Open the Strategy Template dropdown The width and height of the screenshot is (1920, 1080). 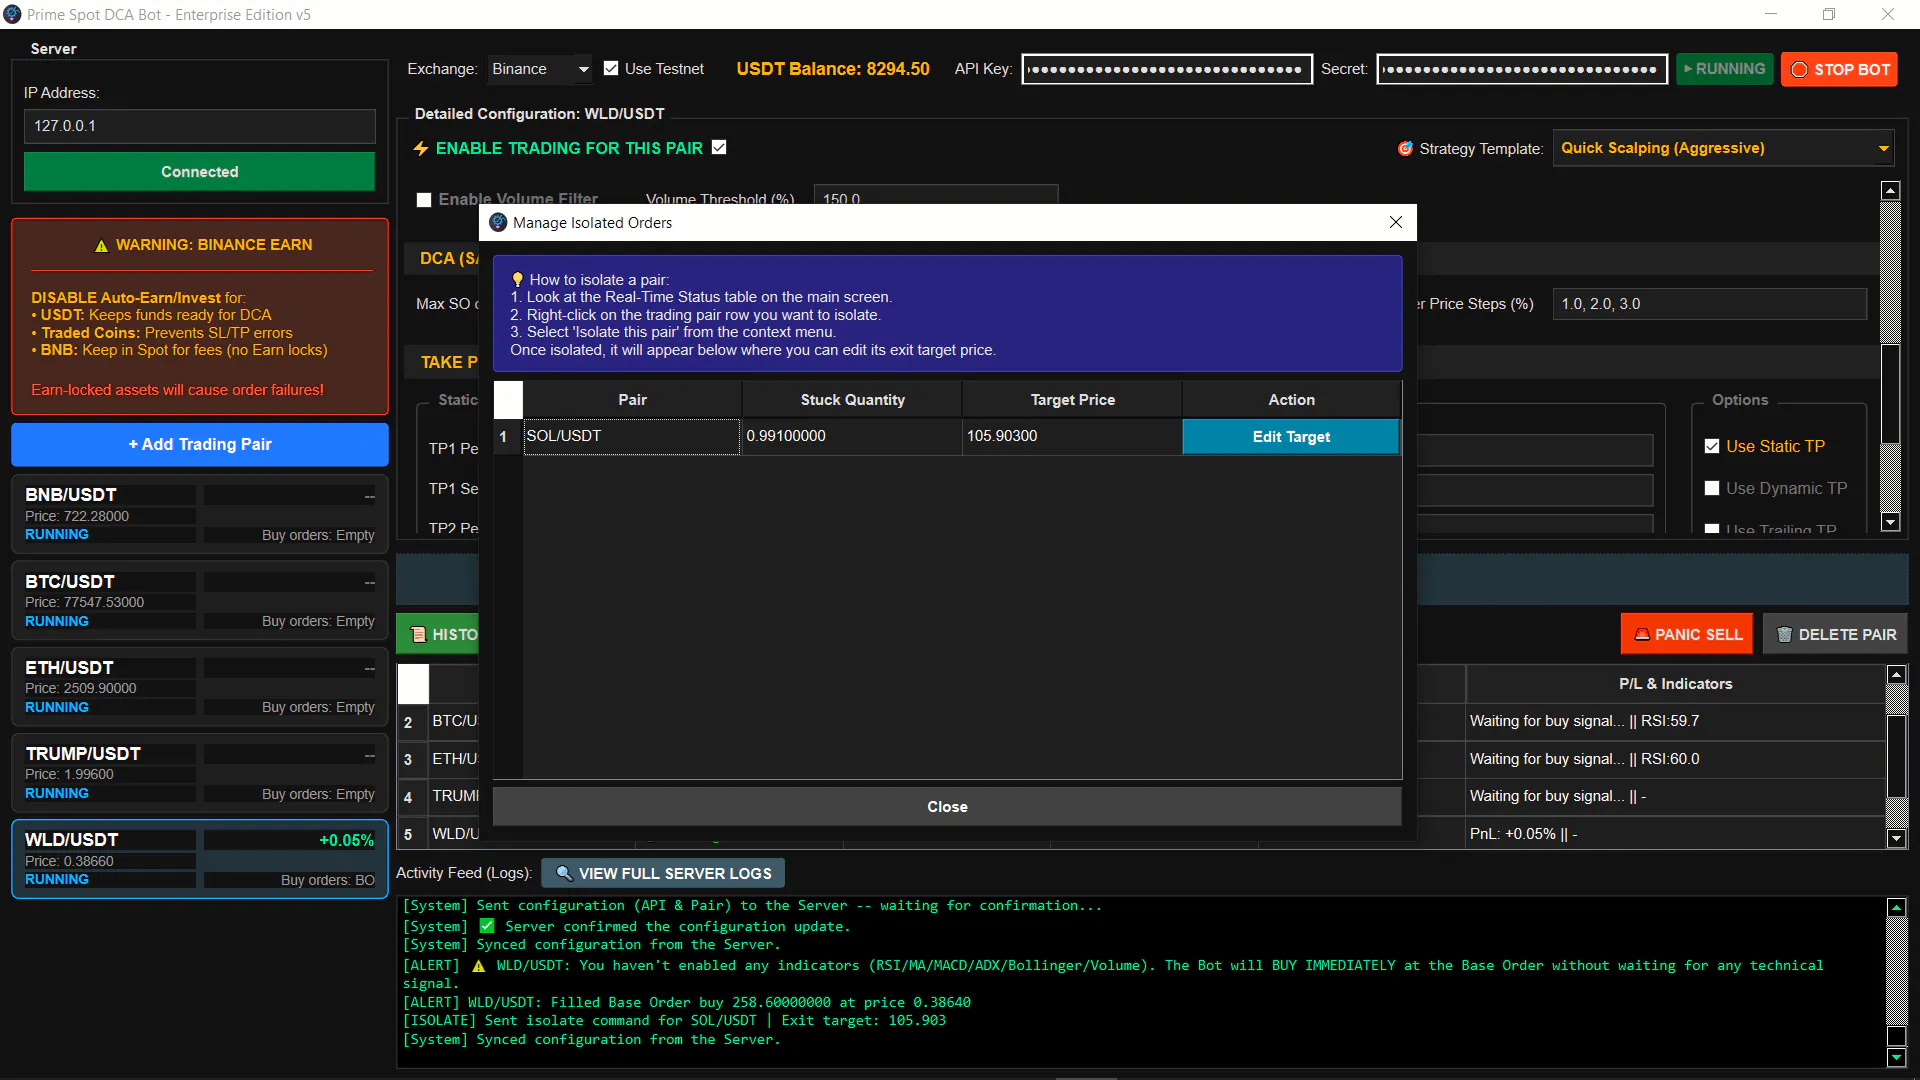coord(1724,148)
